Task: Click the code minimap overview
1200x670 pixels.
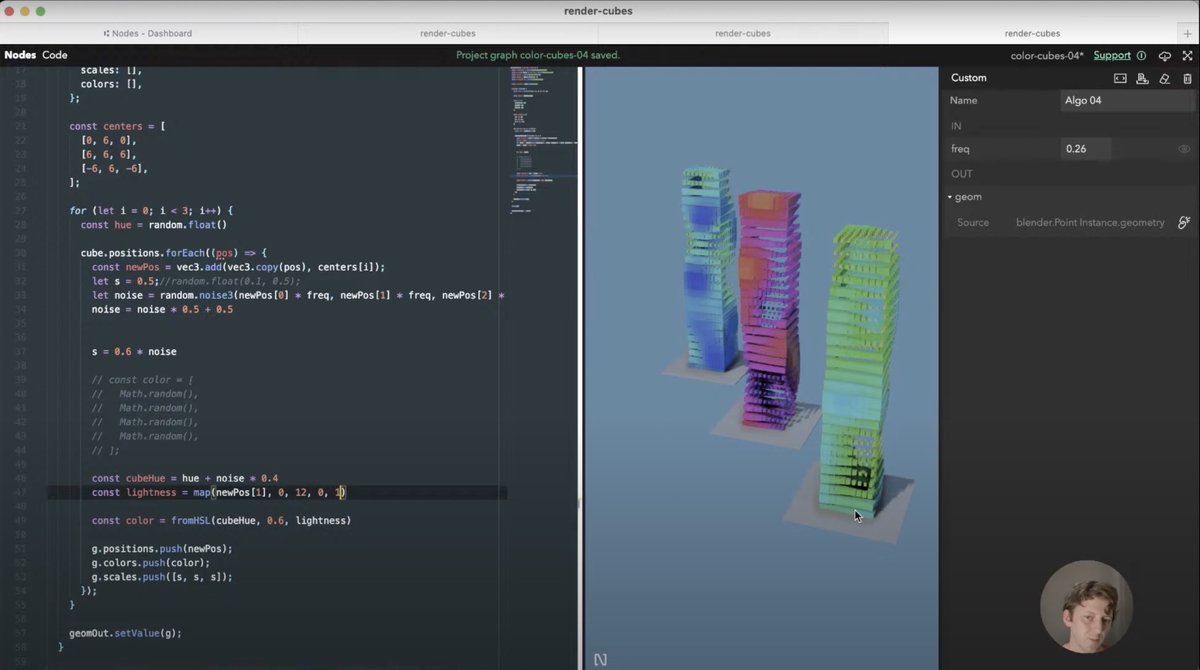Action: (x=542, y=140)
